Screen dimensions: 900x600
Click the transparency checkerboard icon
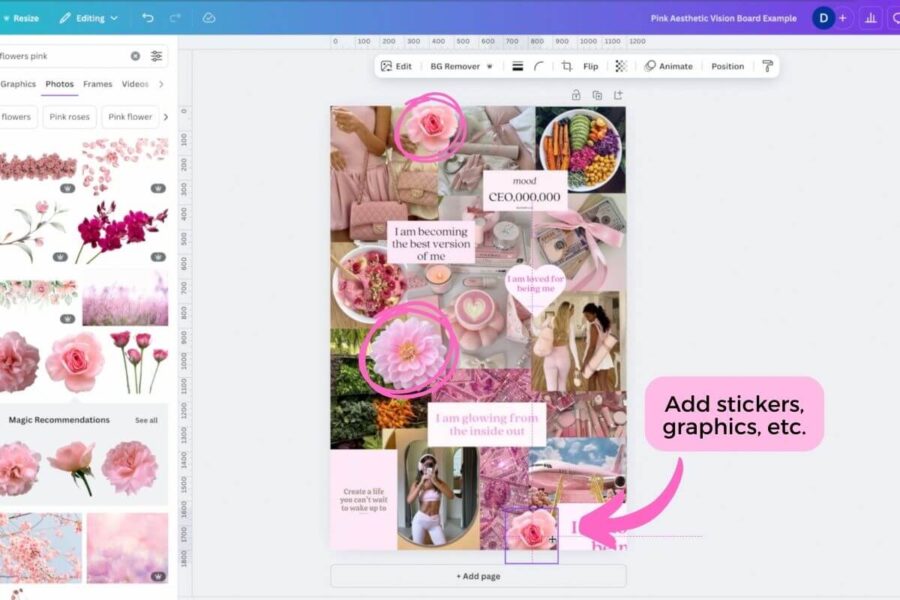tap(621, 66)
